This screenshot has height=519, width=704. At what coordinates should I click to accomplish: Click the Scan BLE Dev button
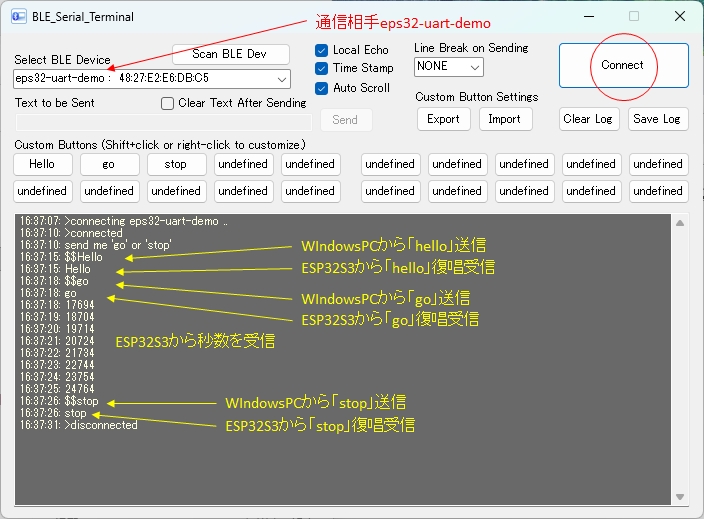(230, 54)
